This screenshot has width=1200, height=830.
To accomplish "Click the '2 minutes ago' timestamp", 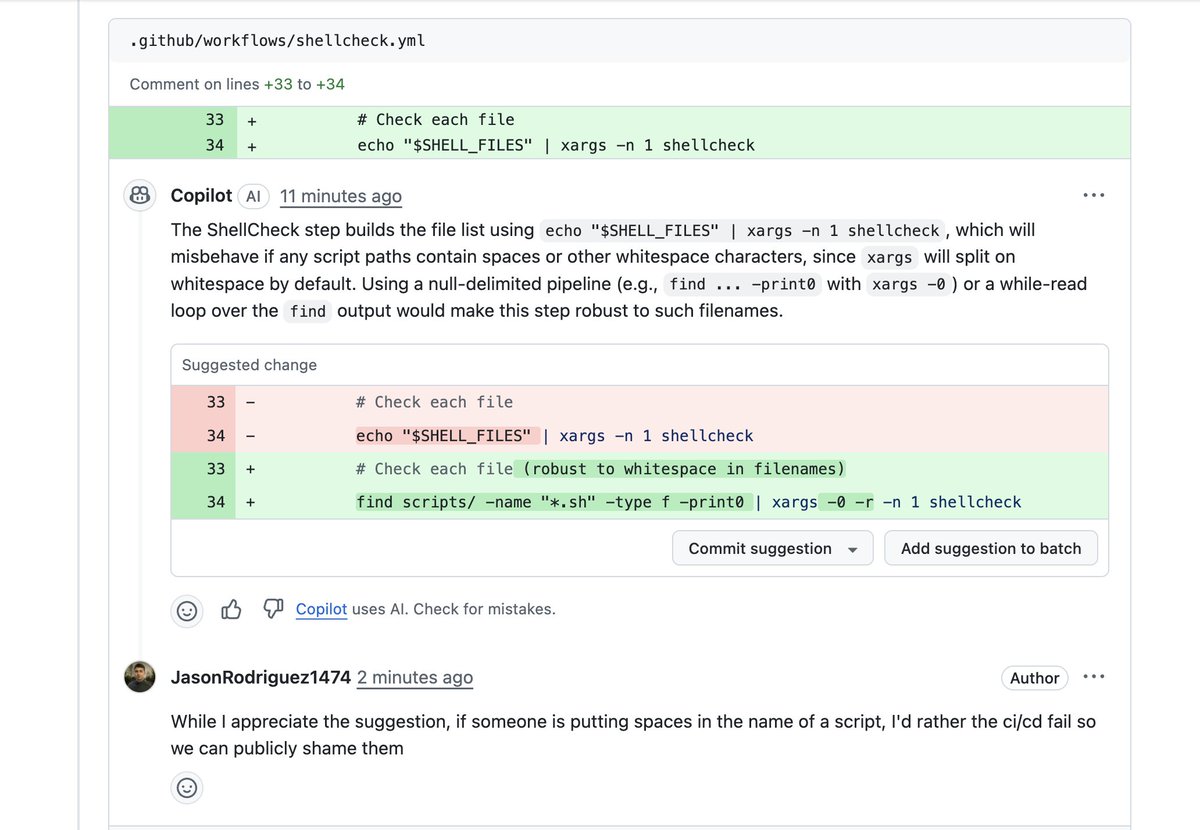I will click(415, 678).
